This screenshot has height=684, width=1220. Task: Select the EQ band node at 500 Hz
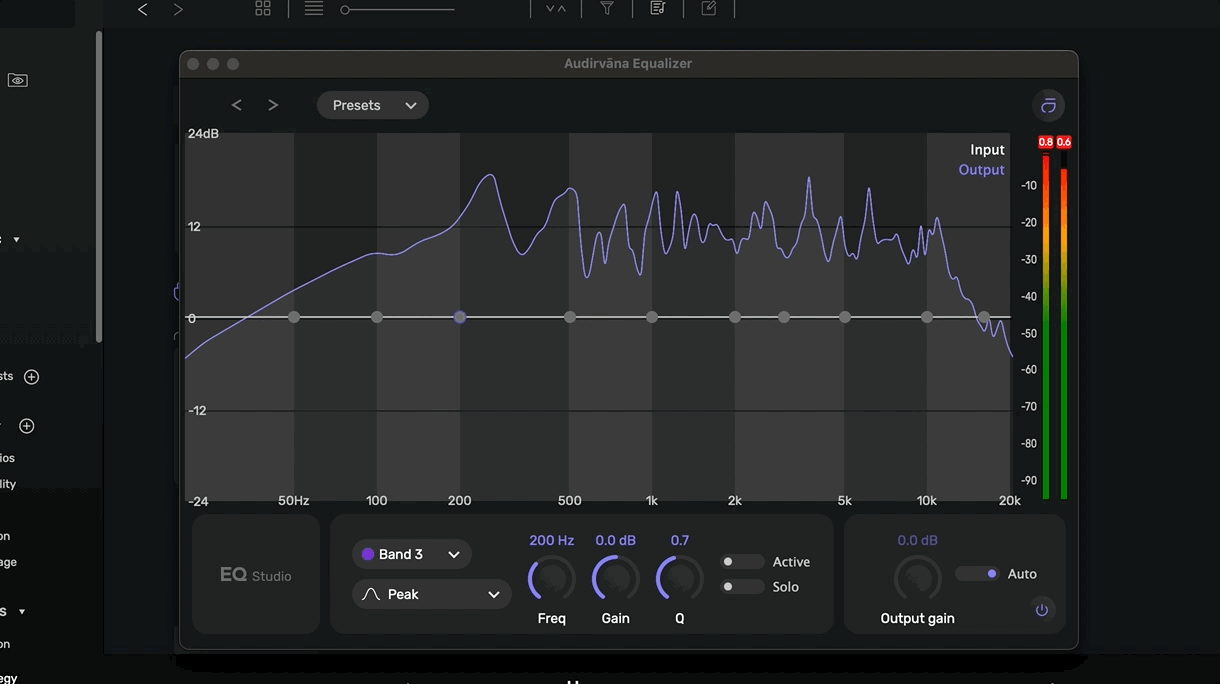[x=570, y=317]
